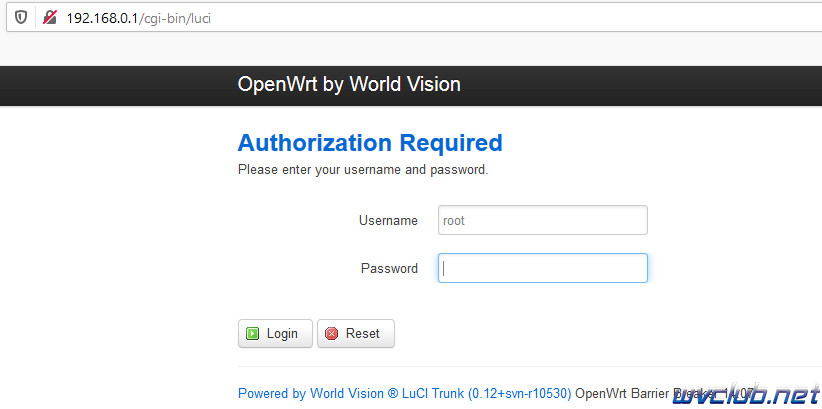
Task: Select the 'Please enter your username and password.' text
Action: 363,170
